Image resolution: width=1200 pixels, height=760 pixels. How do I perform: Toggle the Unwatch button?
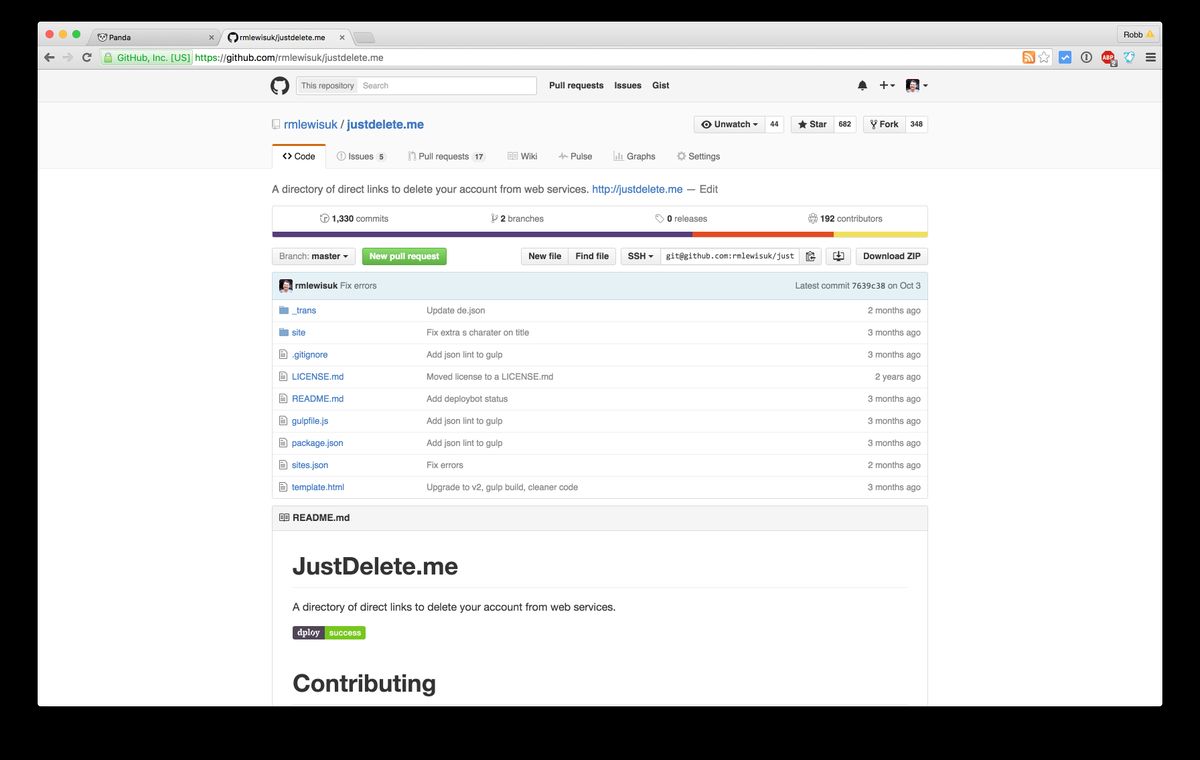[729, 124]
